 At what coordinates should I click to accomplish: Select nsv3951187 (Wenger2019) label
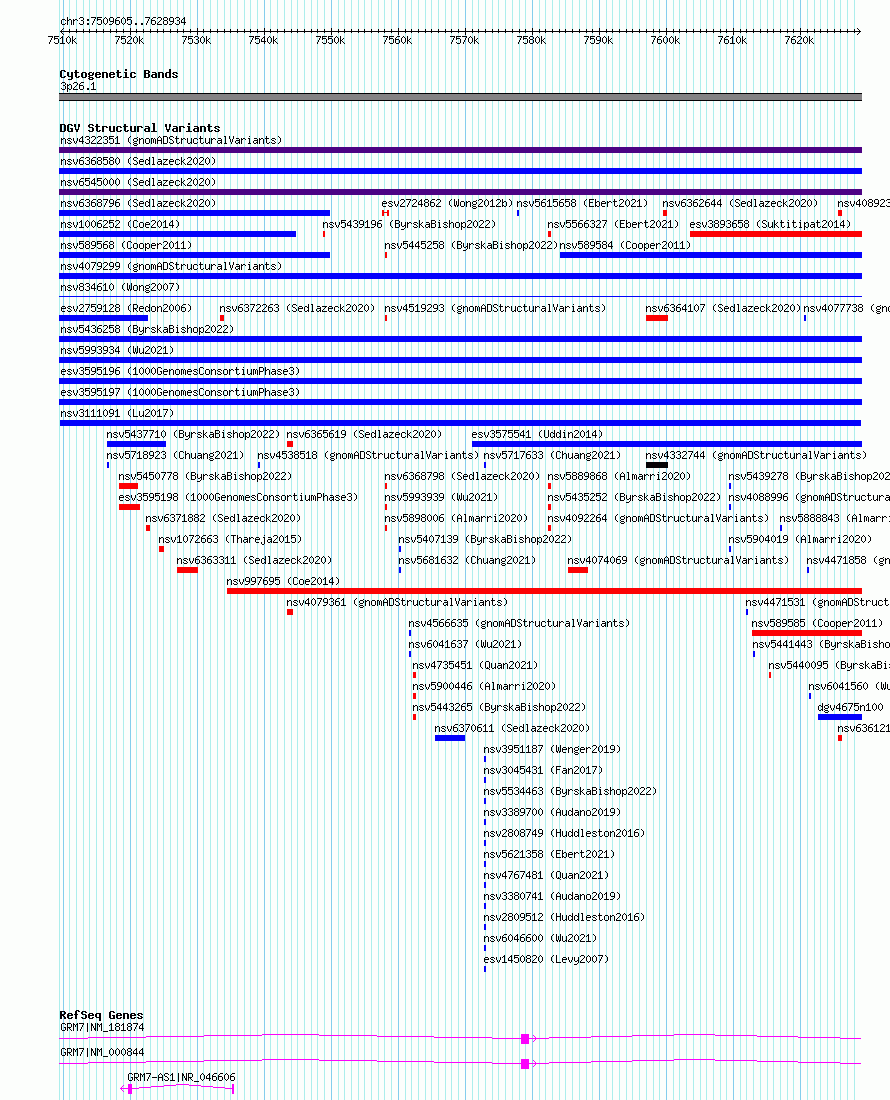[x=552, y=751]
